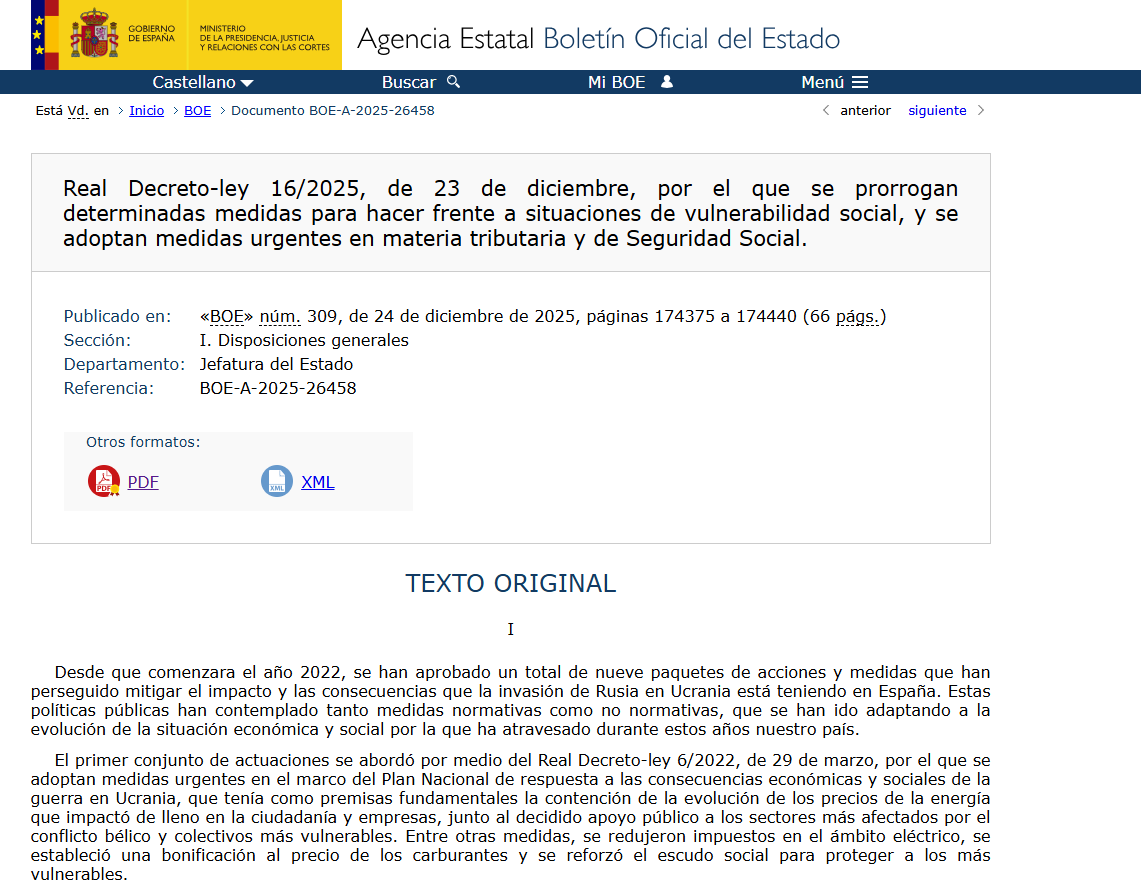Open the PDF format link

[143, 482]
